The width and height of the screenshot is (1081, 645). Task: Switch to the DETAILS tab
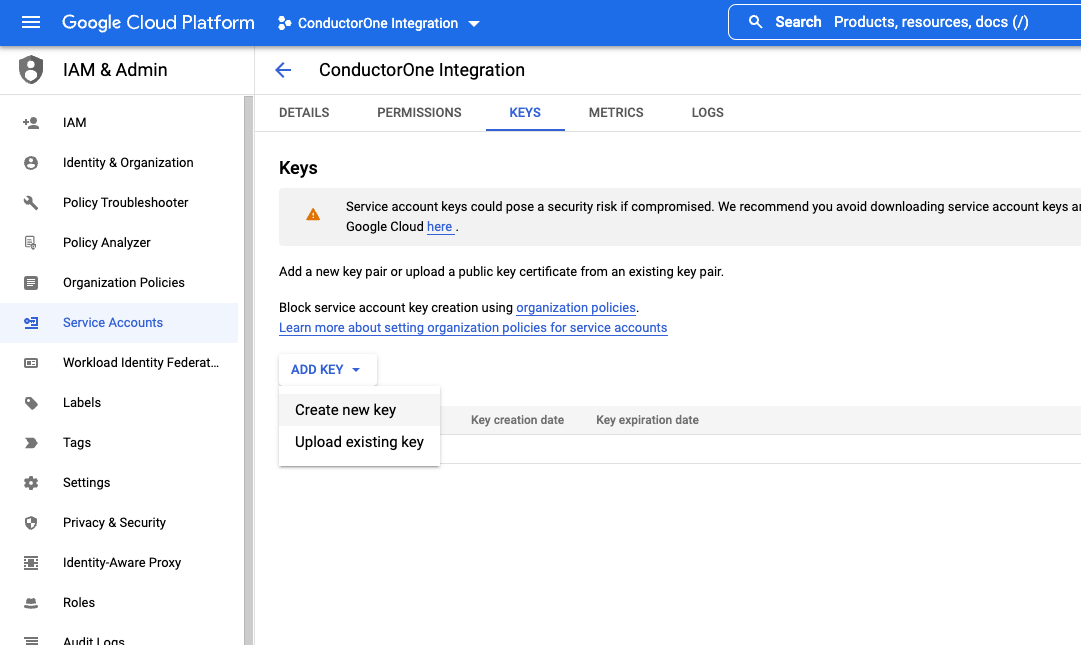304,112
